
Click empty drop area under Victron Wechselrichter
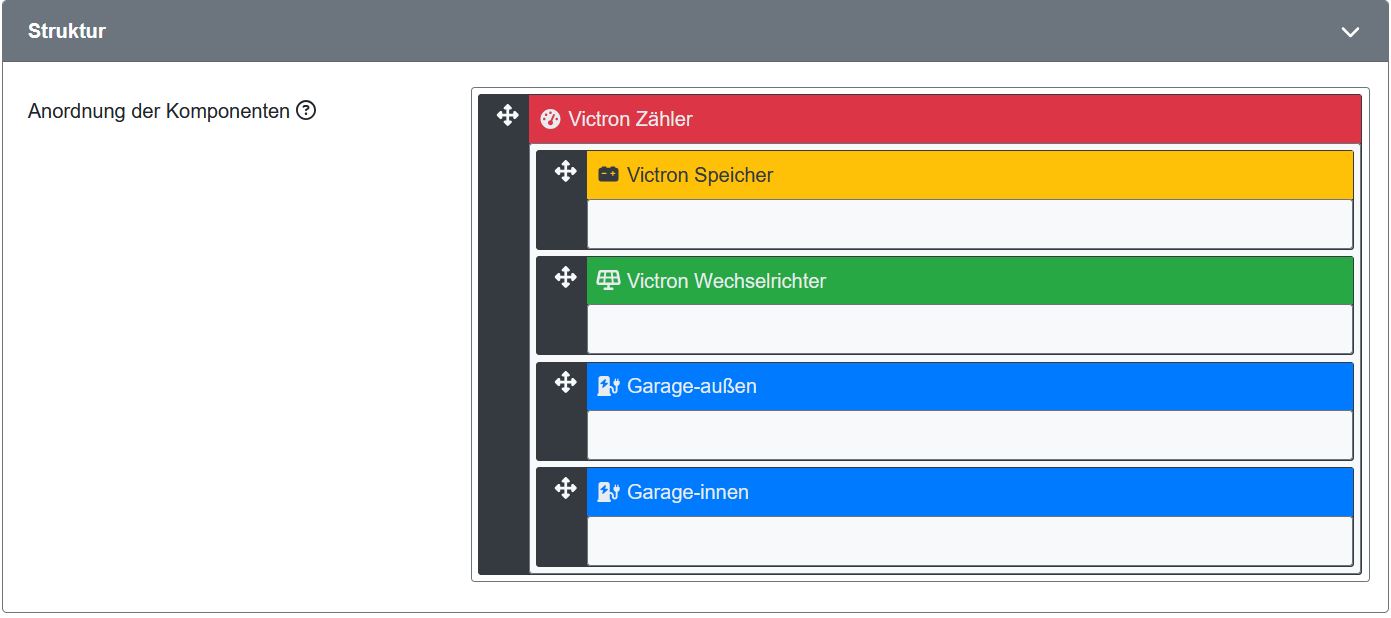(x=969, y=329)
